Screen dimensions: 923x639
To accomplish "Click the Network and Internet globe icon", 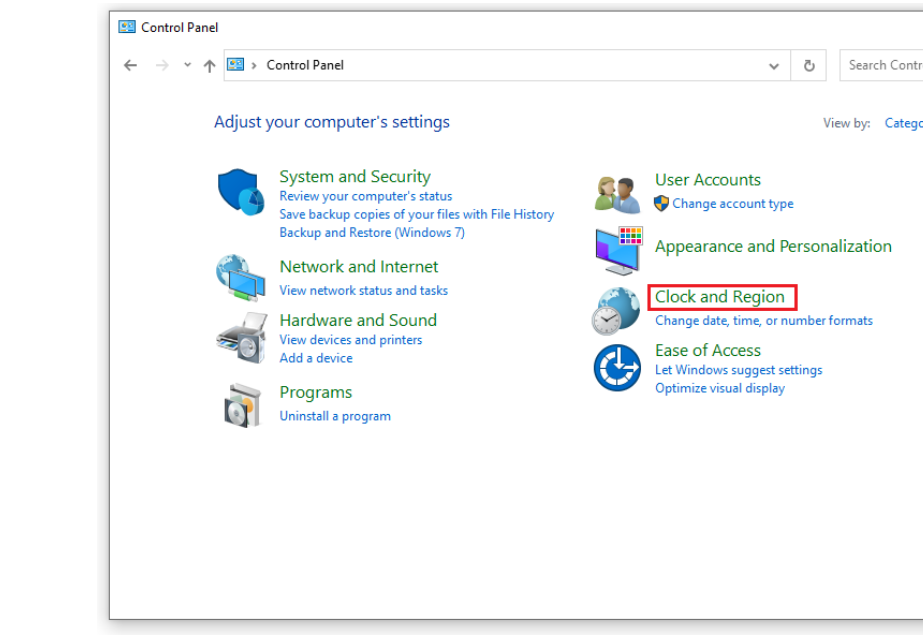I will pos(240,277).
